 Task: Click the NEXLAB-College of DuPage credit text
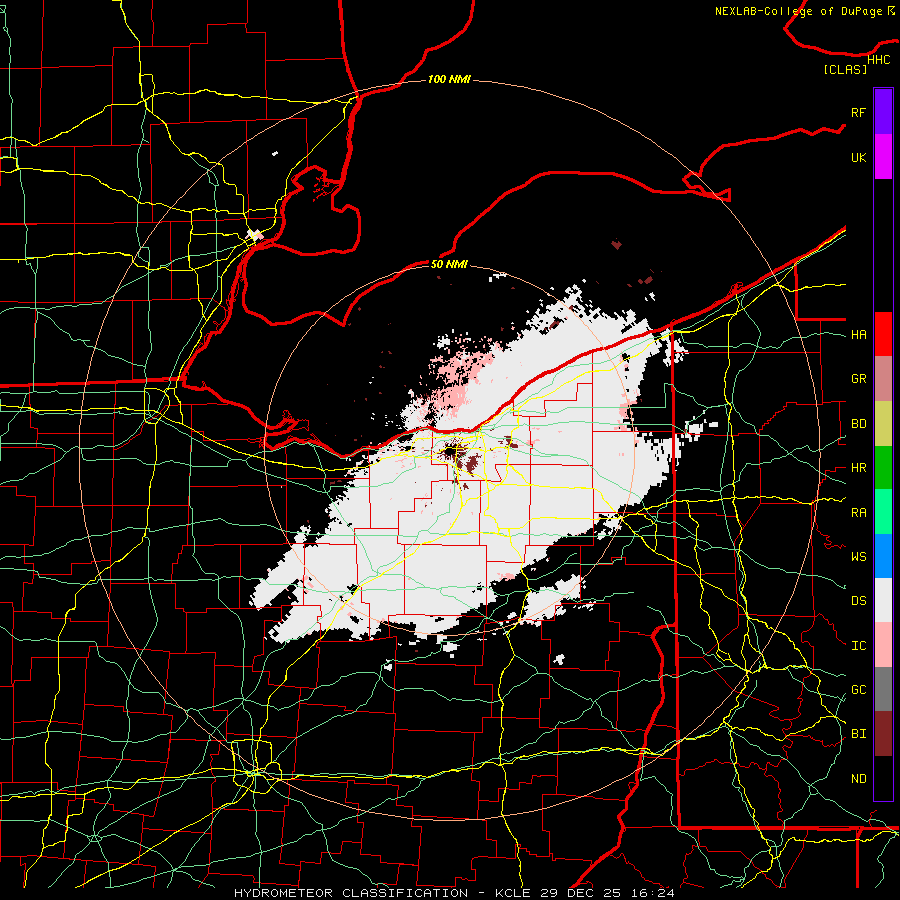(798, 11)
